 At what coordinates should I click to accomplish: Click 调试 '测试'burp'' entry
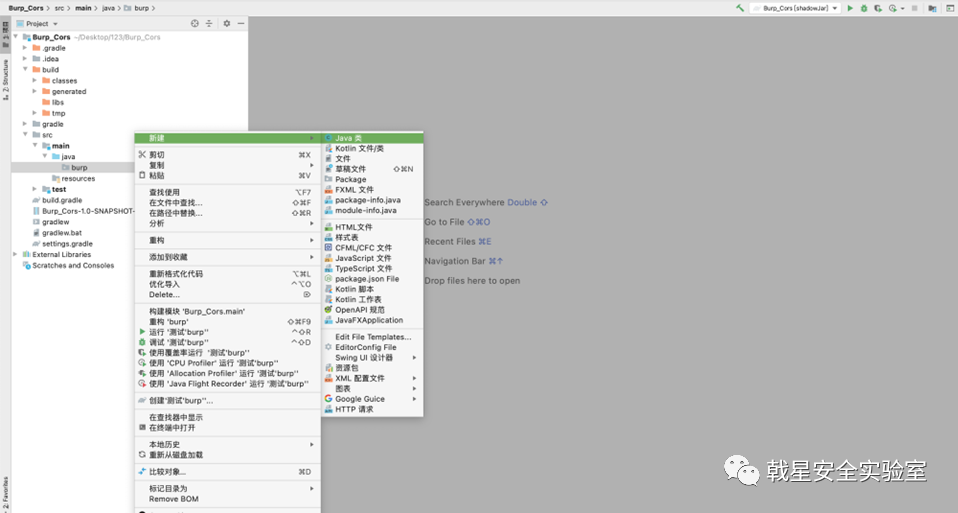coord(227,343)
